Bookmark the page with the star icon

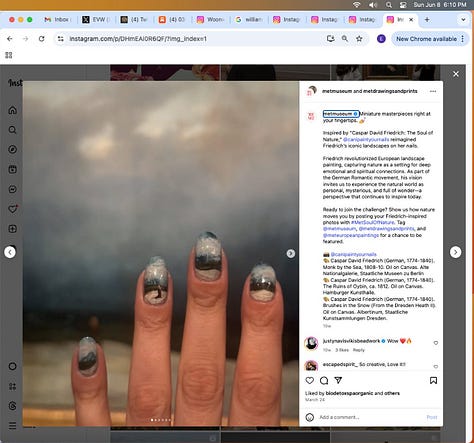[359, 39]
